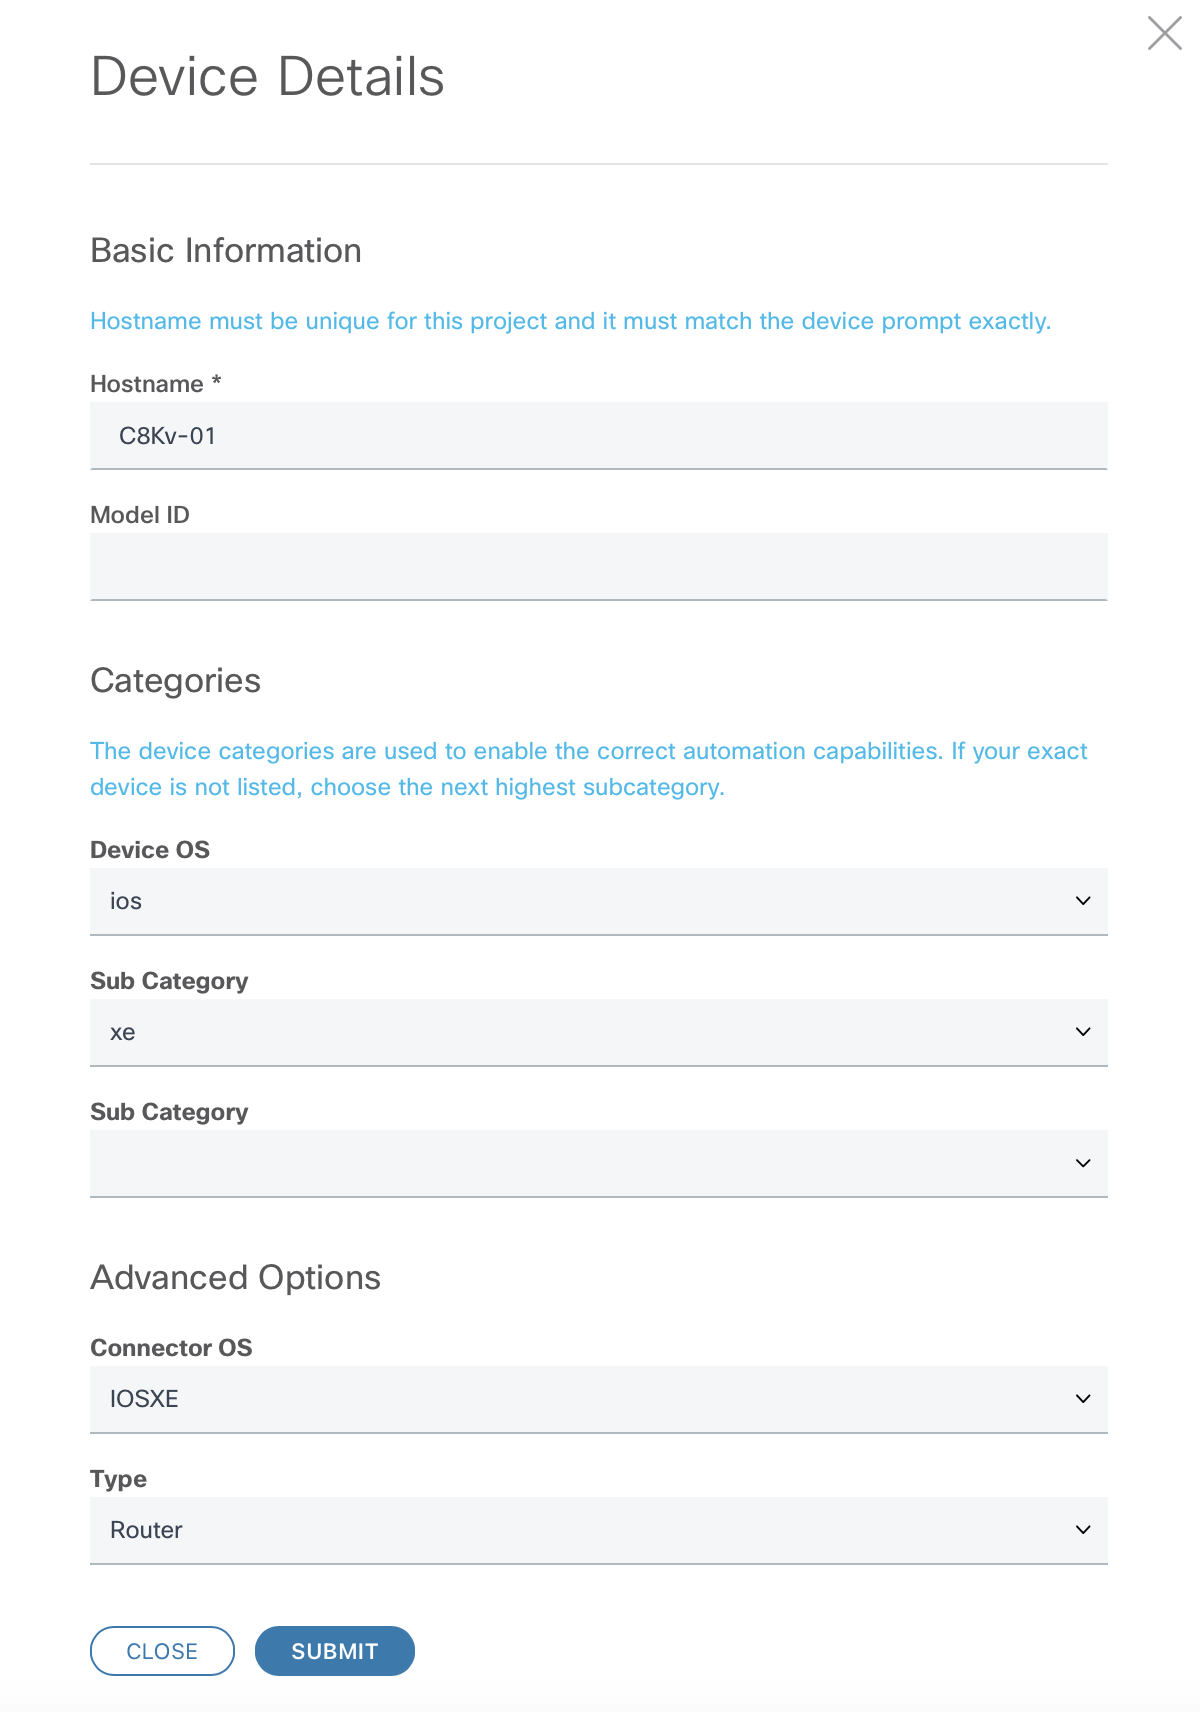
Task: Submit the device details form
Action: [334, 1651]
